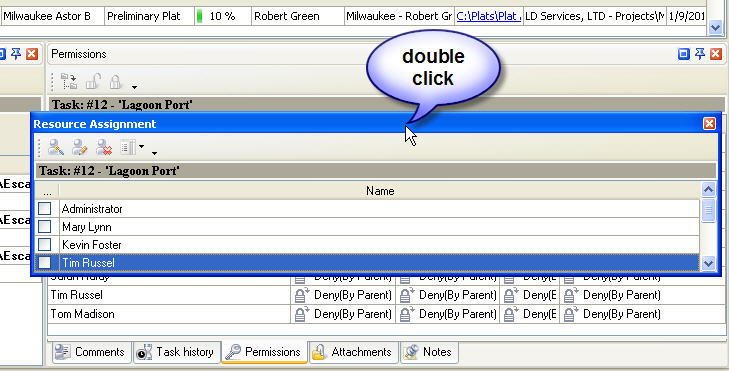Click the remove resource red X icon
The height and width of the screenshot is (371, 729).
tap(104, 148)
